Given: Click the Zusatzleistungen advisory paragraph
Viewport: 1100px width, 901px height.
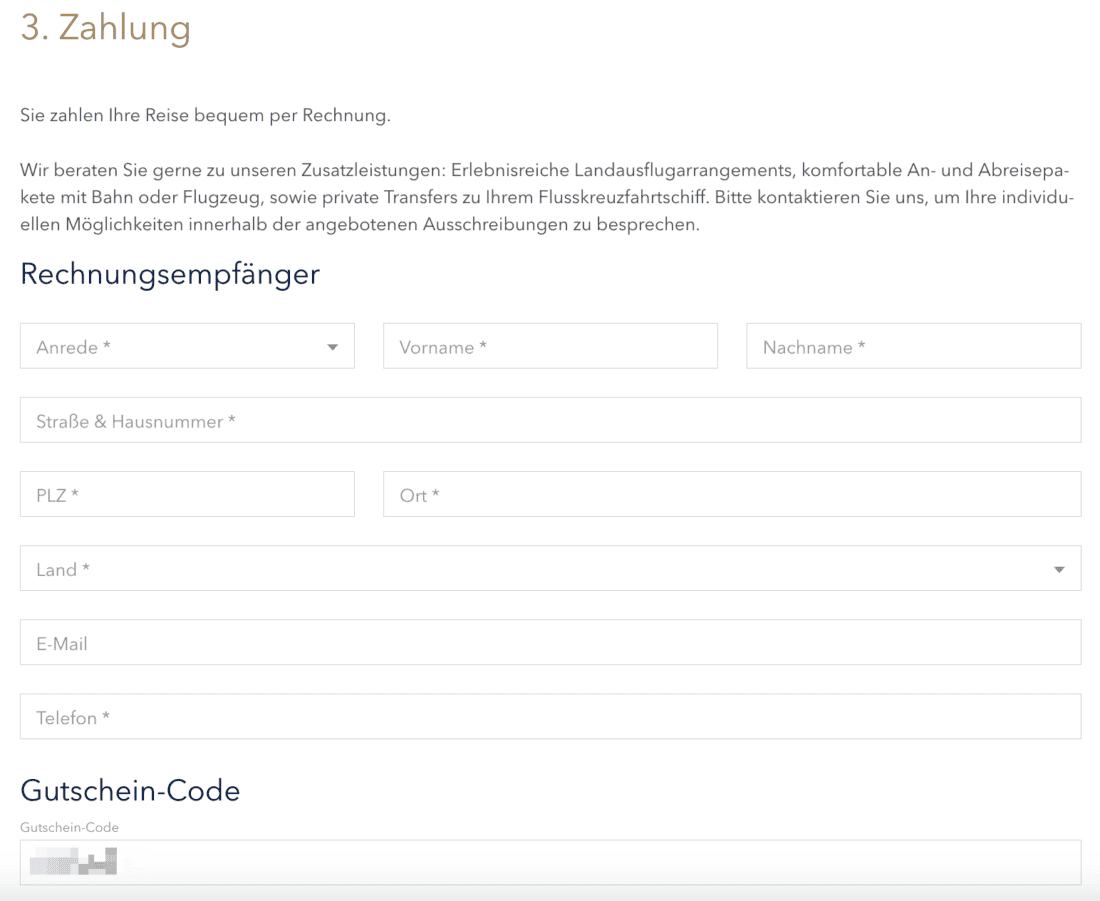Looking at the screenshot, I should pos(547,197).
